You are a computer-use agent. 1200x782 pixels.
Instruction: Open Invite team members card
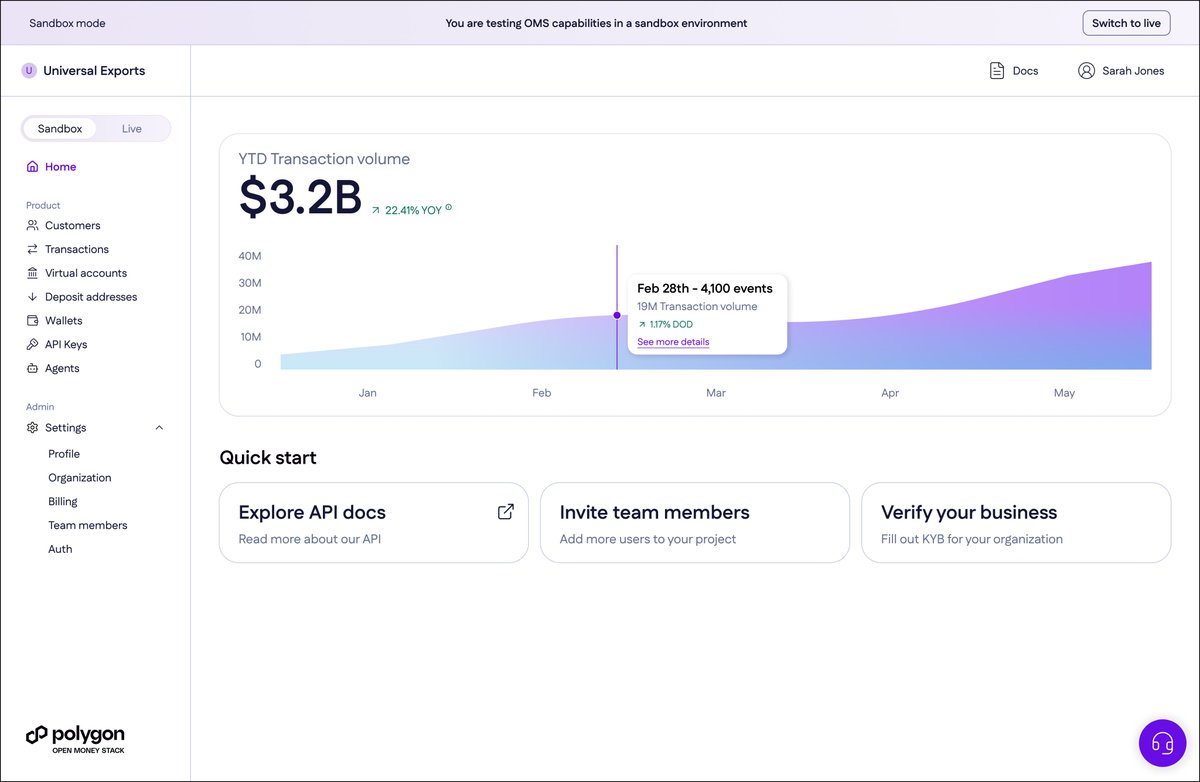pos(695,523)
